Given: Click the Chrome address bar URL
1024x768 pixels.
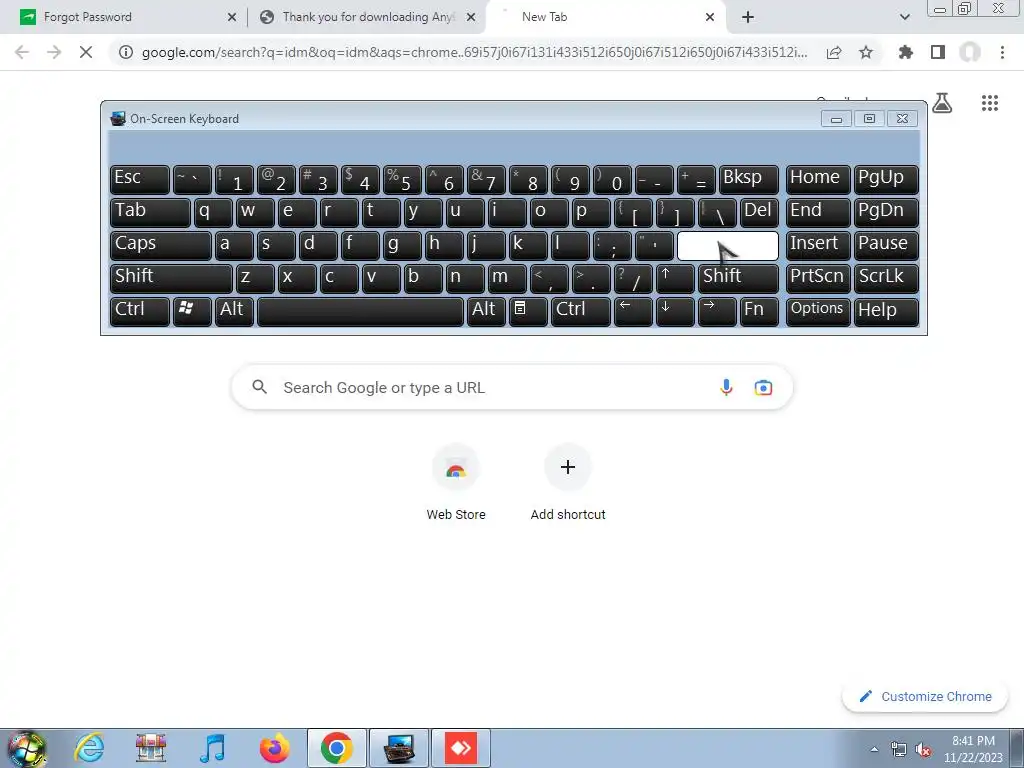Looking at the screenshot, I should [x=474, y=52].
